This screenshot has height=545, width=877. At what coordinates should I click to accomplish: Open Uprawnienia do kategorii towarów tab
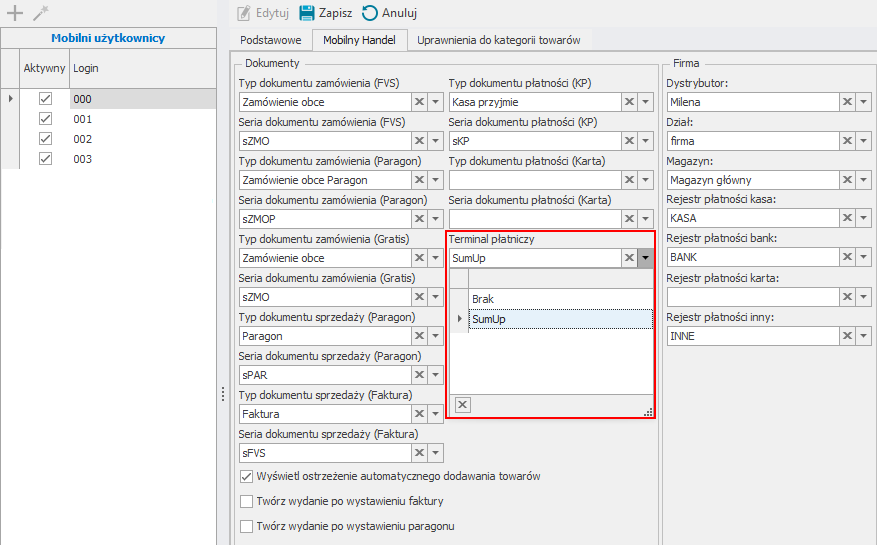pos(500,40)
